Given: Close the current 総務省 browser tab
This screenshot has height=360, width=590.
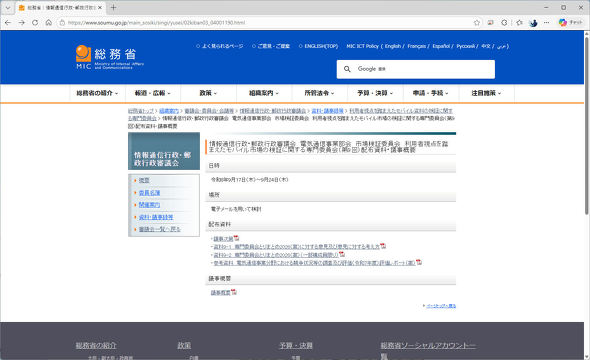Looking at the screenshot, I should pos(100,8).
